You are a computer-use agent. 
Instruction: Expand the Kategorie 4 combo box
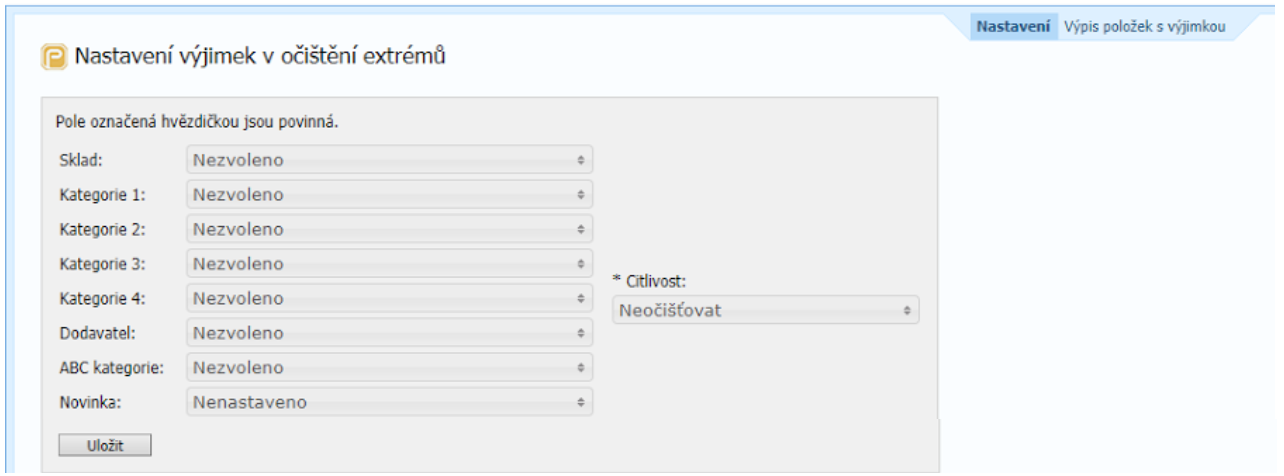[389, 299]
